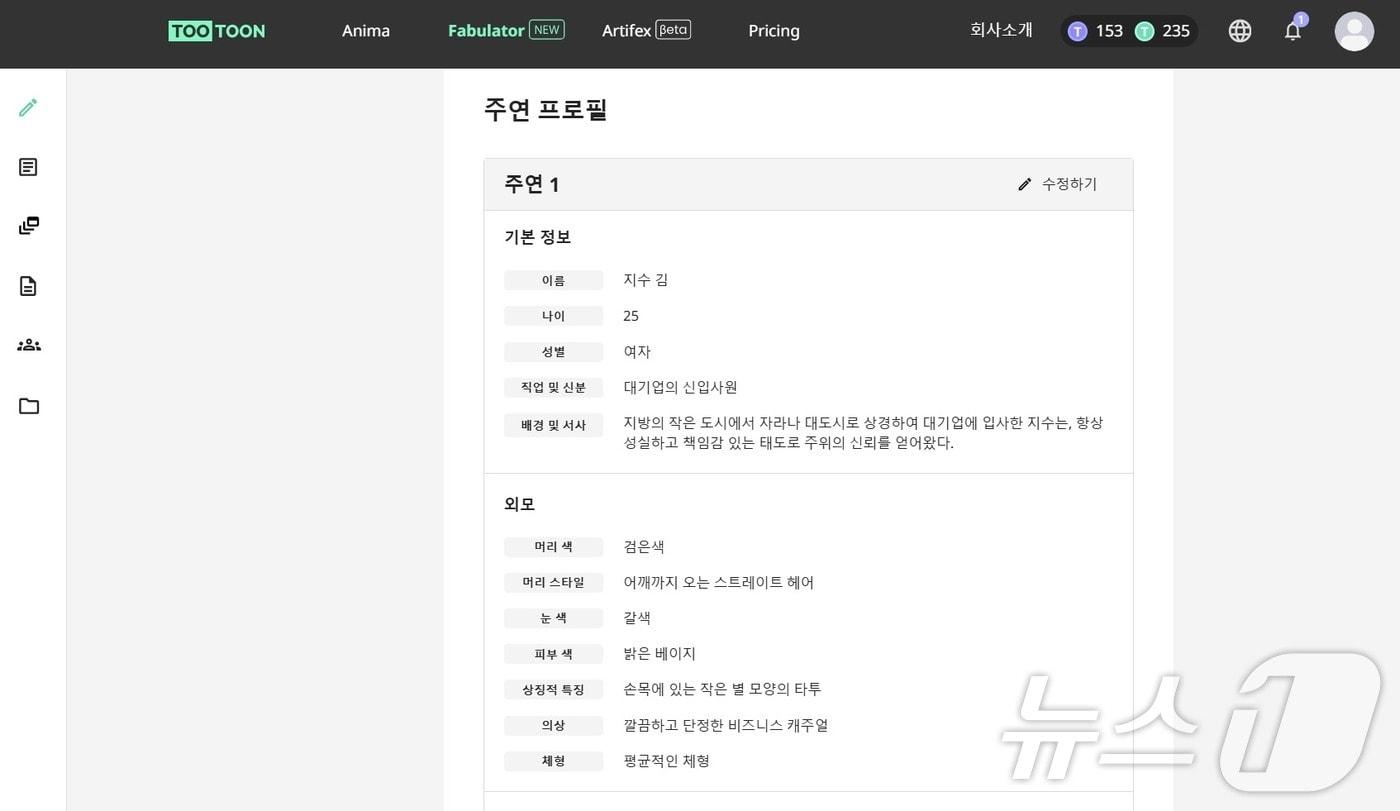Open the notification bell with badge
The image size is (1400, 811).
1292,31
